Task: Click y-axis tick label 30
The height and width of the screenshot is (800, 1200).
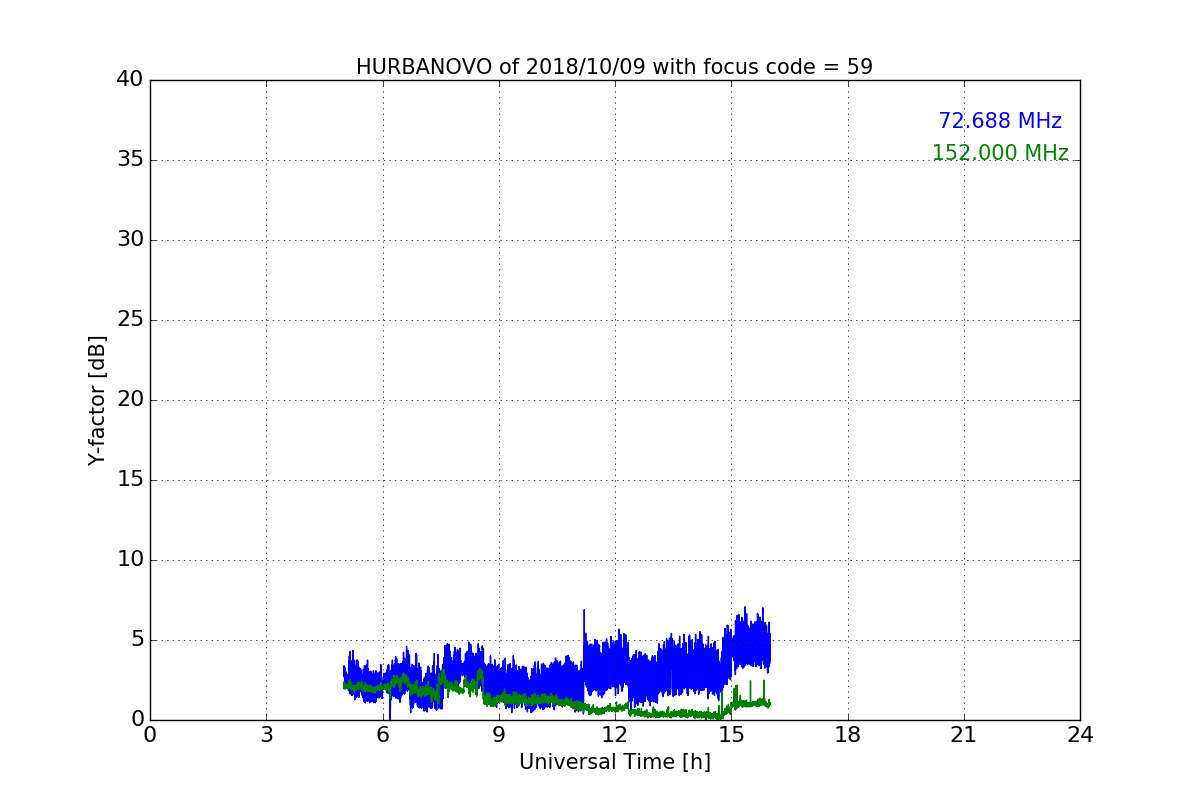Action: click(x=130, y=240)
